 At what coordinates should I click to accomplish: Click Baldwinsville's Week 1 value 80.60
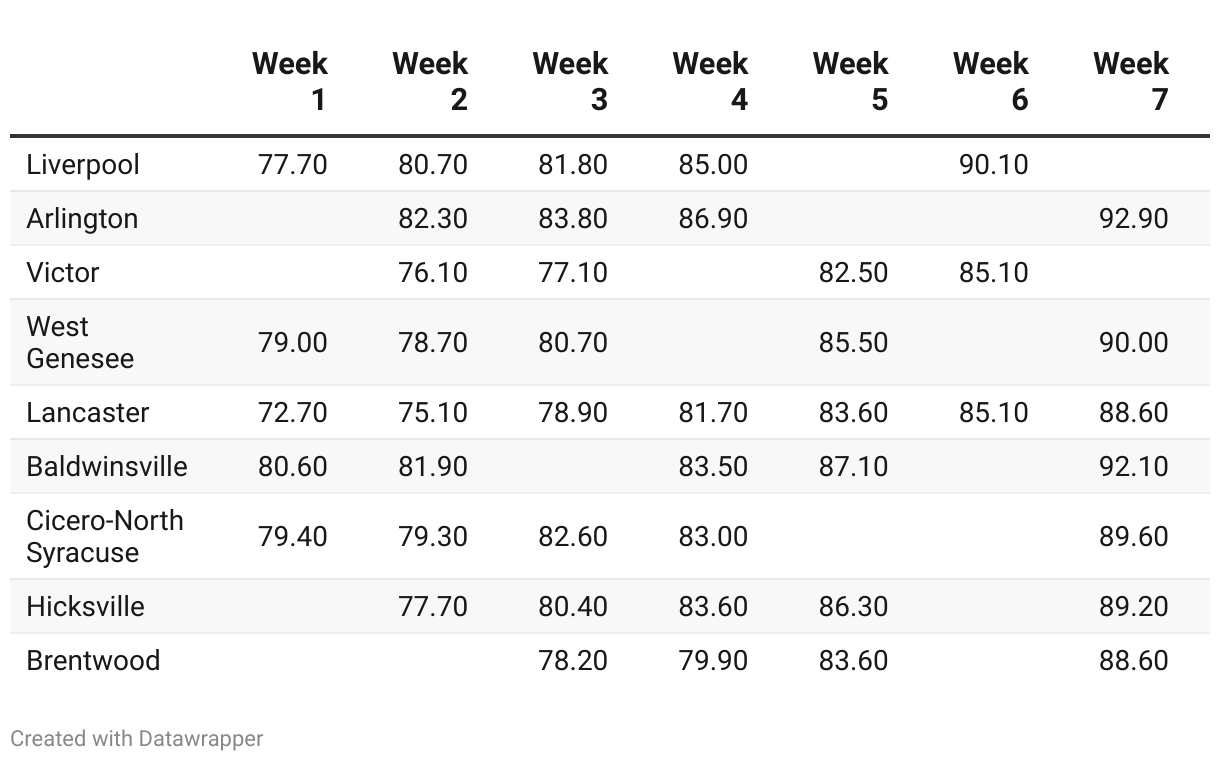pos(293,467)
